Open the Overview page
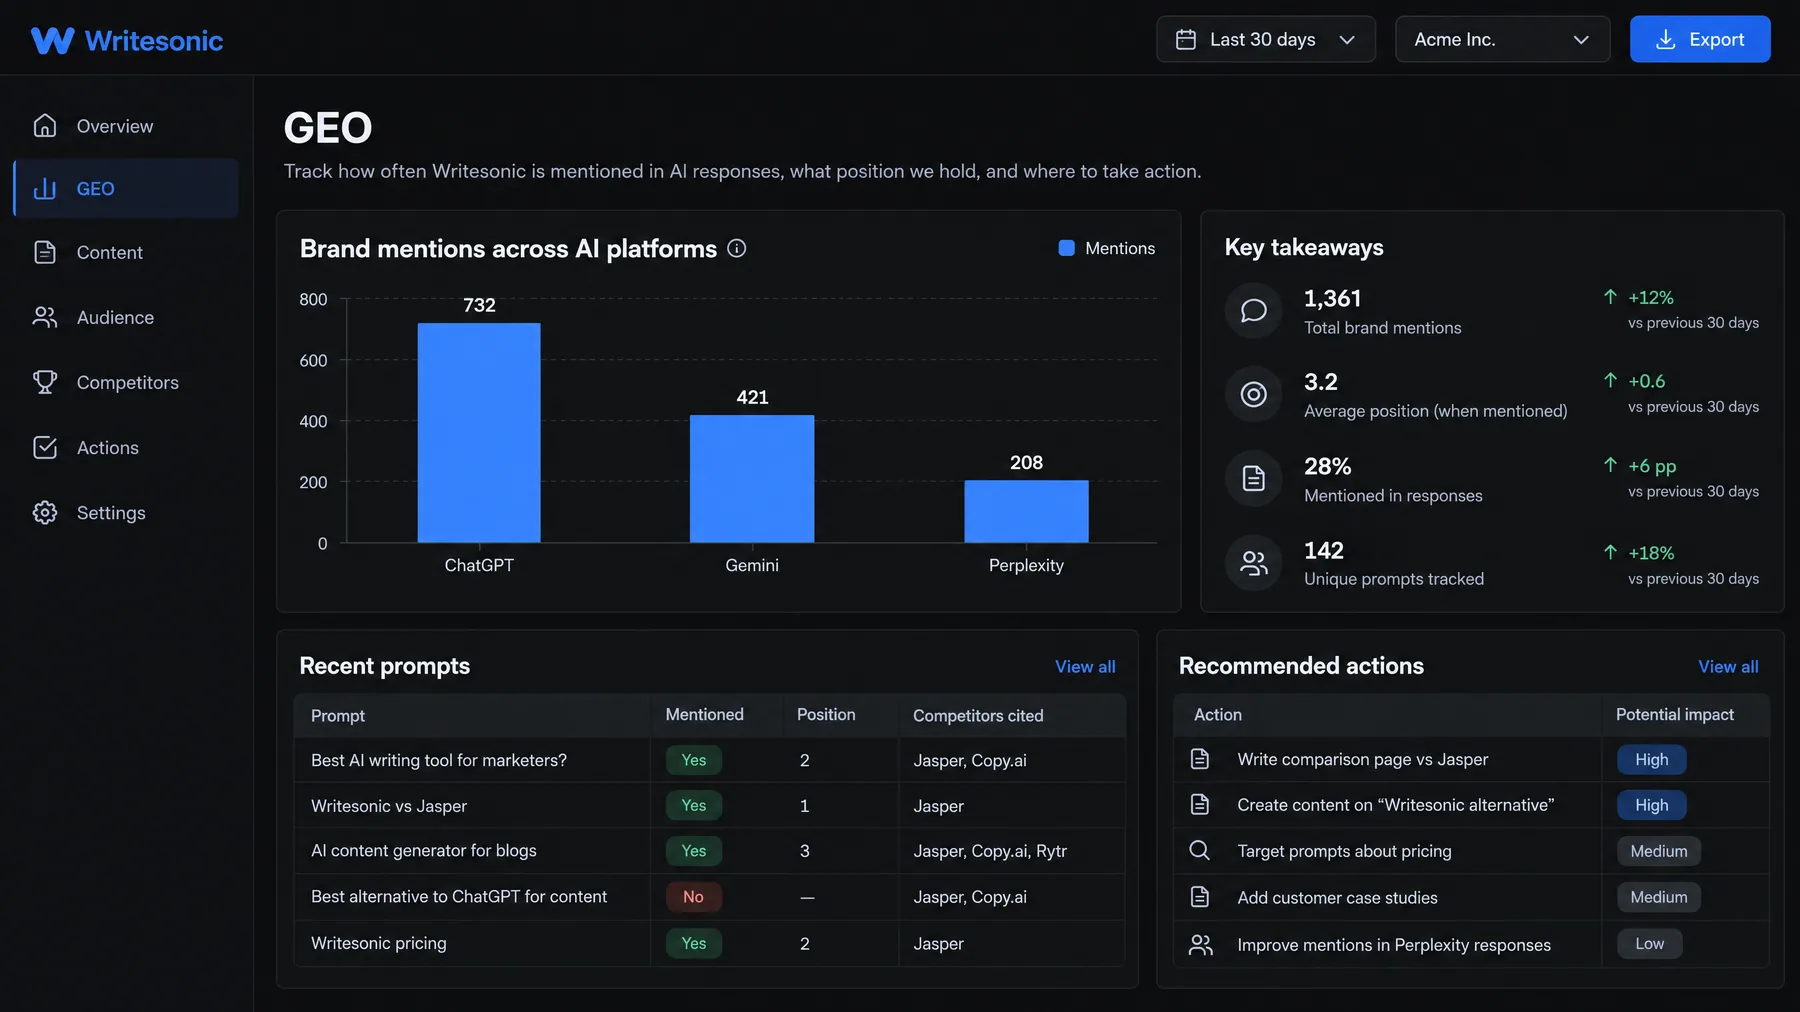Viewport: 1800px width, 1012px height. coord(126,126)
